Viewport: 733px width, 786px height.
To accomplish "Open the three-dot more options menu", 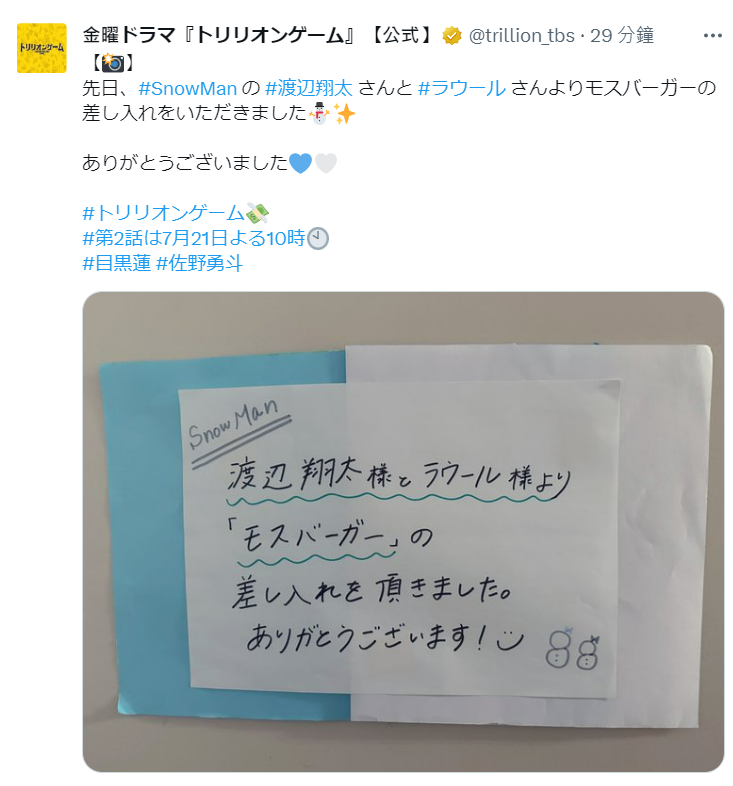I will click(712, 36).
